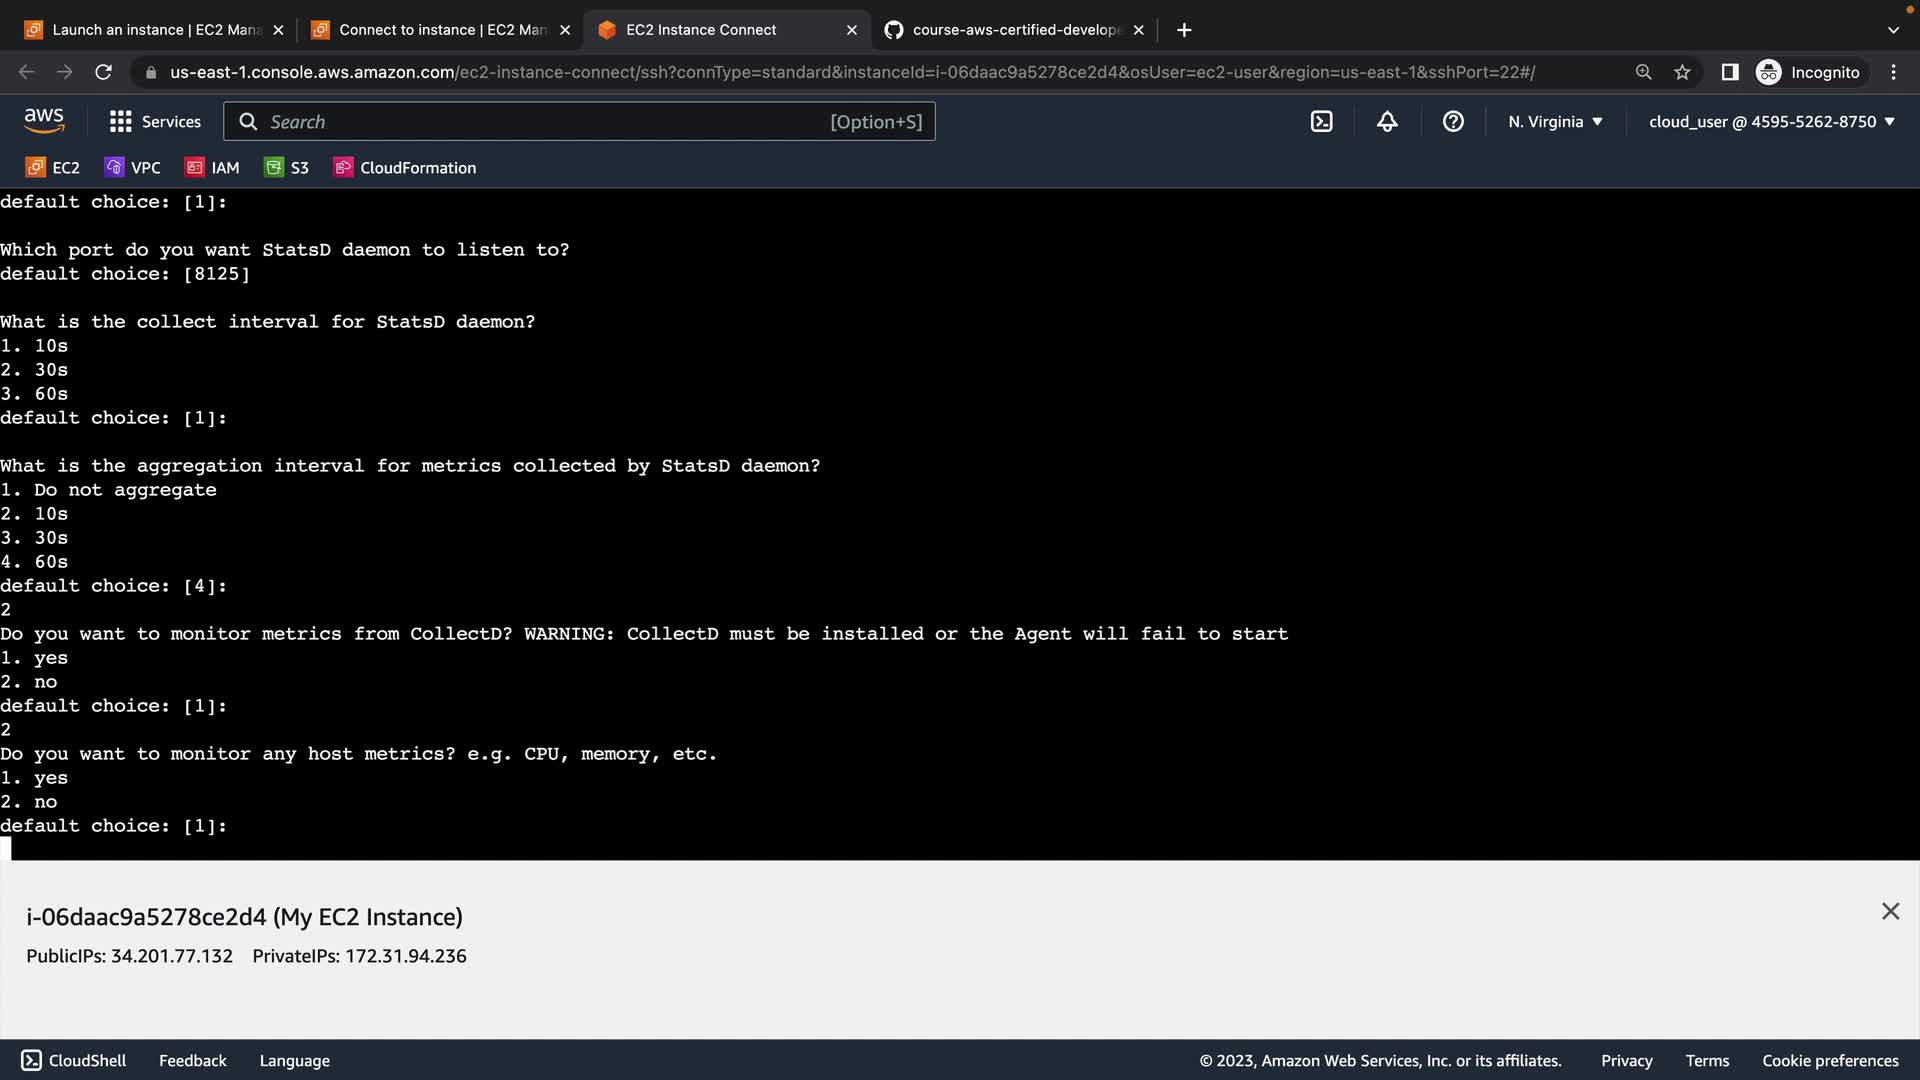Open the browser side panel icon
The height and width of the screenshot is (1080, 1920).
click(x=1729, y=72)
